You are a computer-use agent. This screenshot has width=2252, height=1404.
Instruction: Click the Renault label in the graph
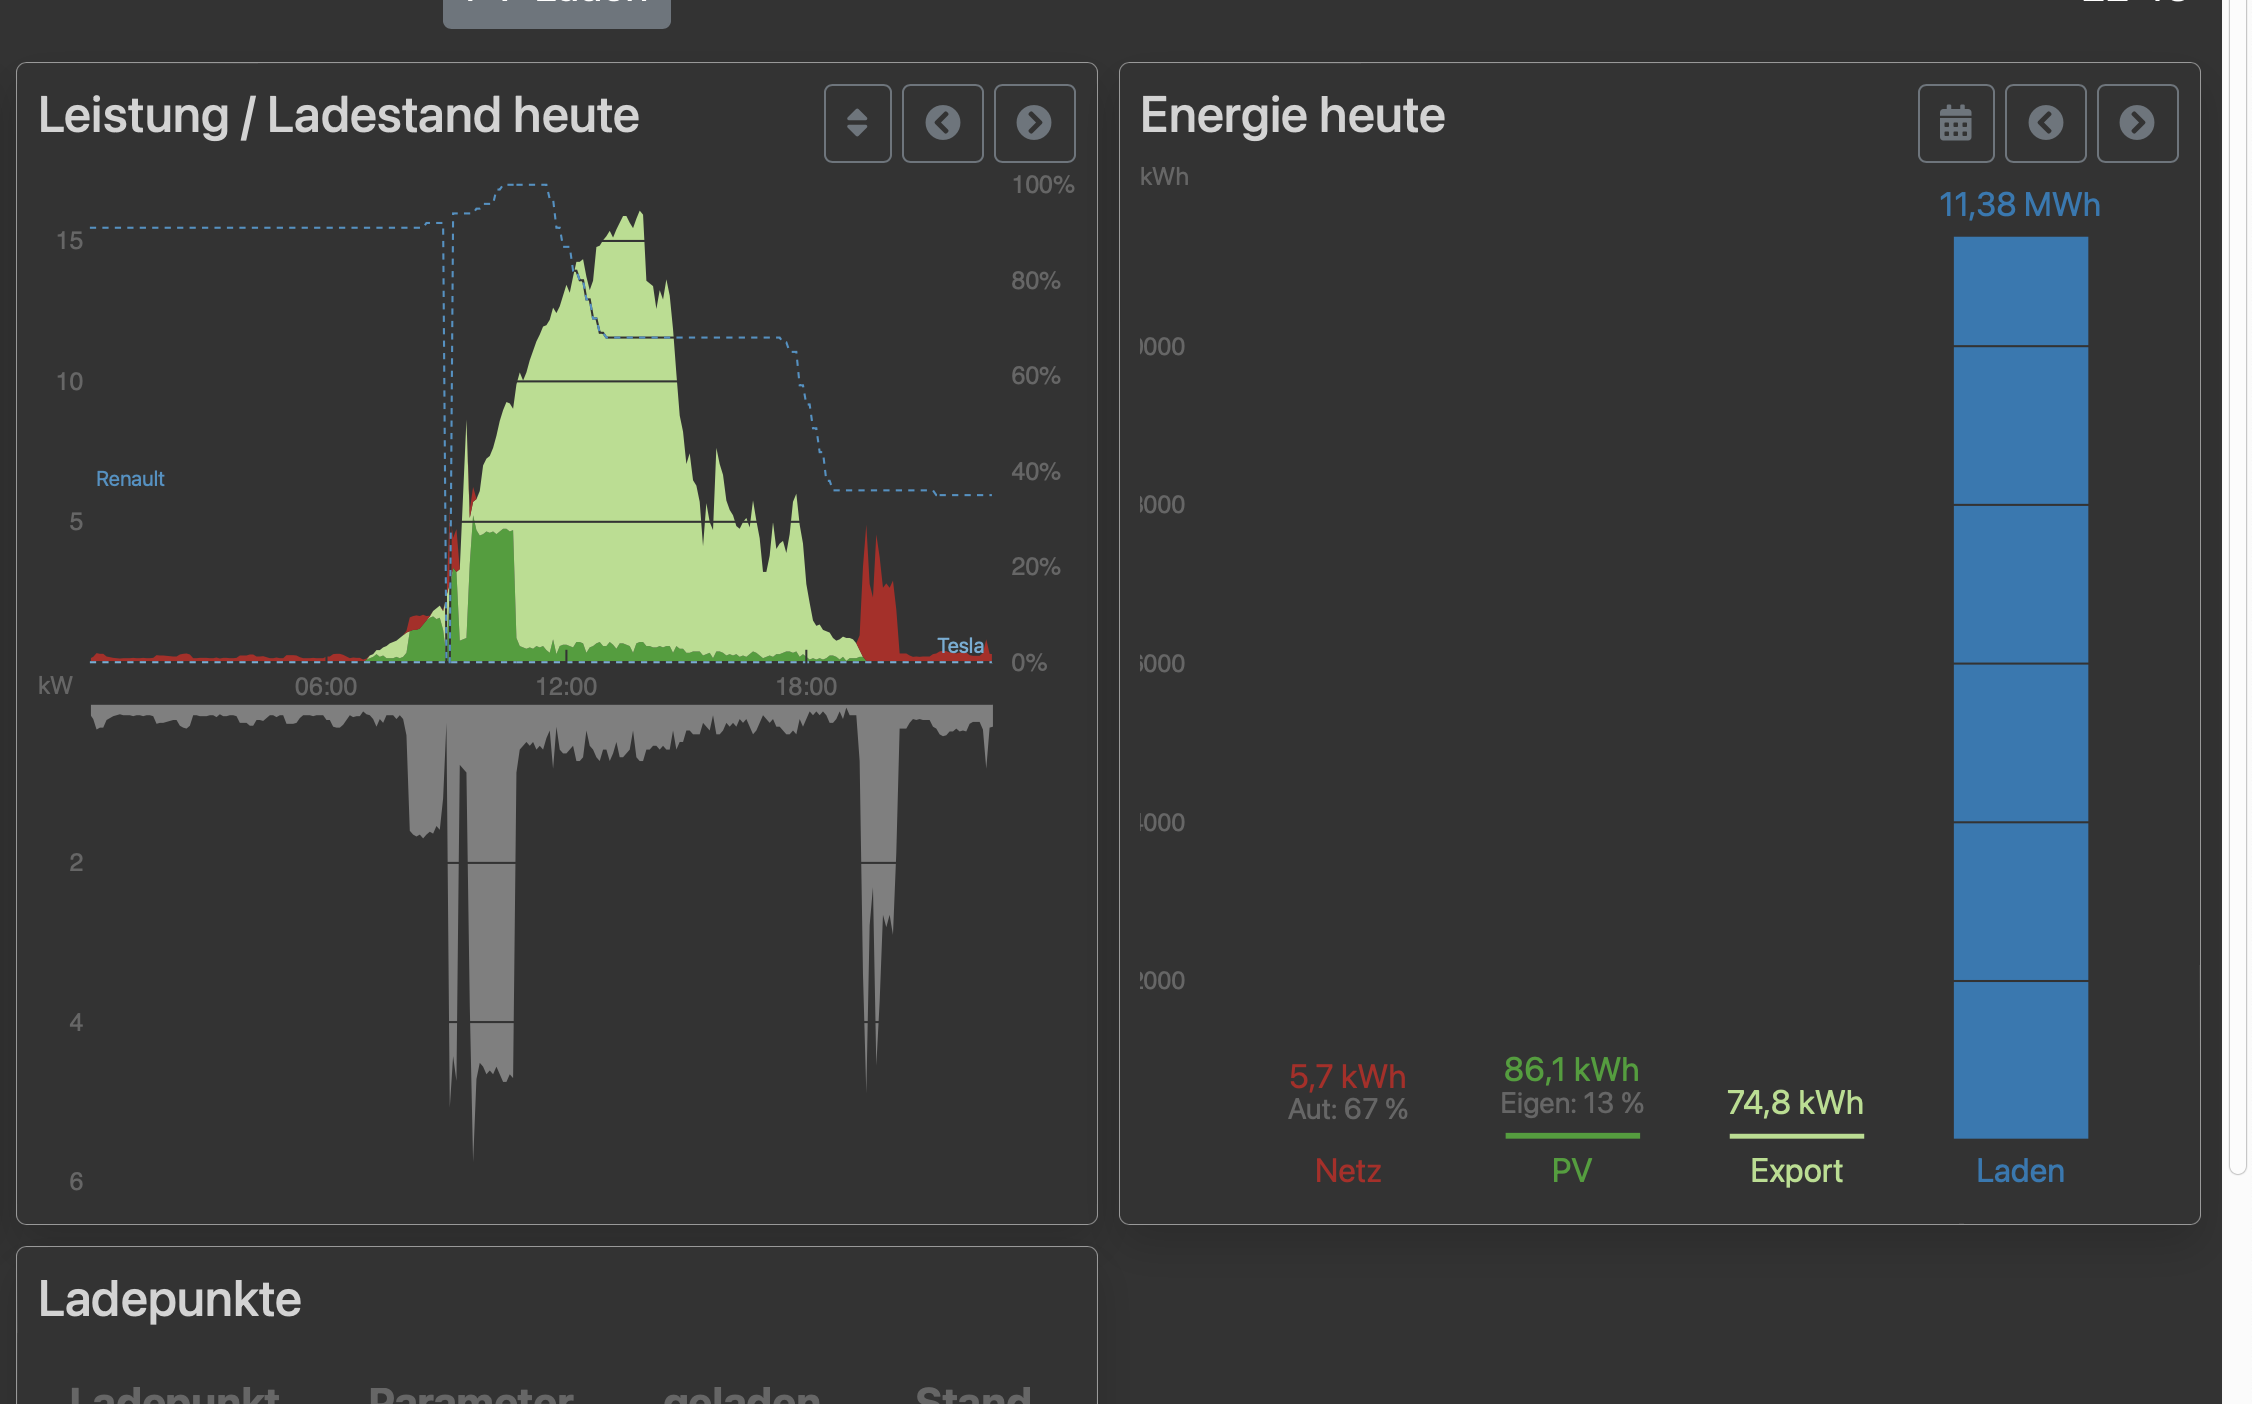(x=130, y=479)
